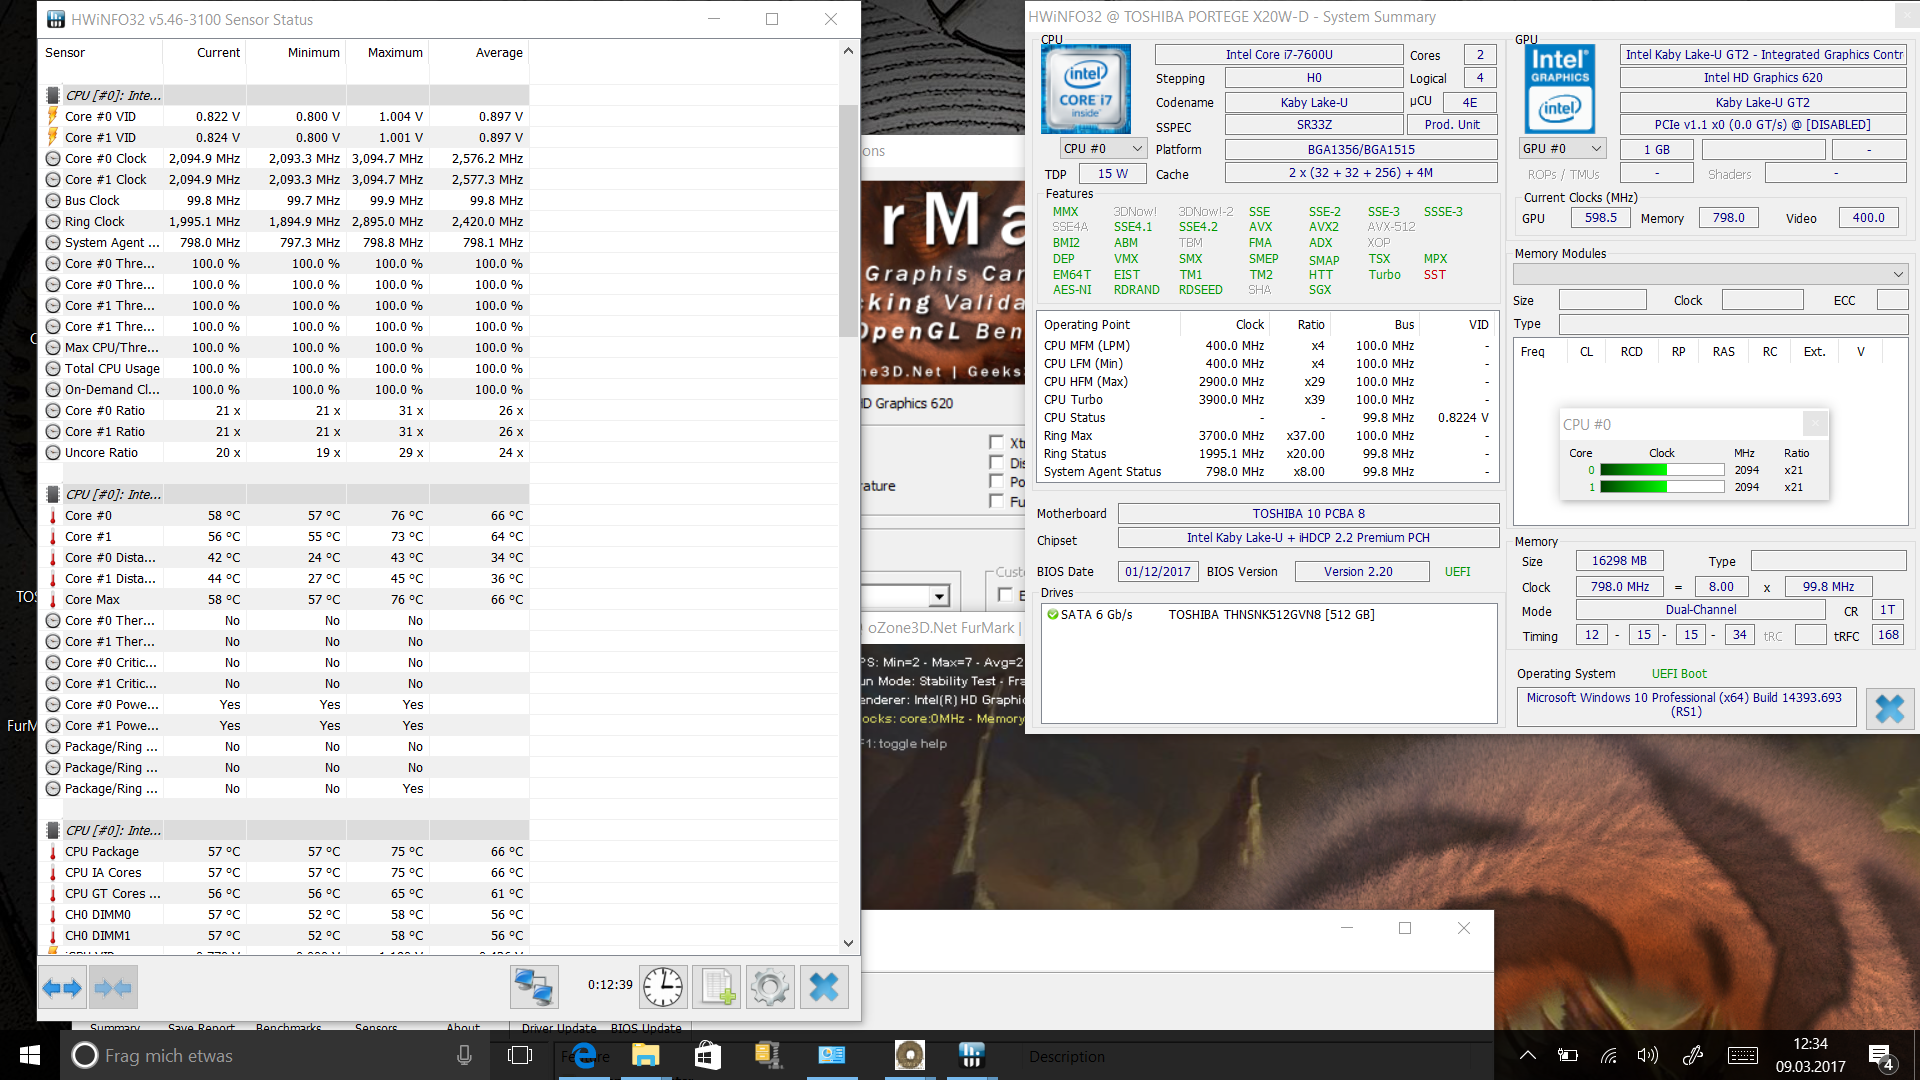Image resolution: width=1920 pixels, height=1080 pixels.
Task: Open File Explorer from the taskbar
Action: 645,1055
